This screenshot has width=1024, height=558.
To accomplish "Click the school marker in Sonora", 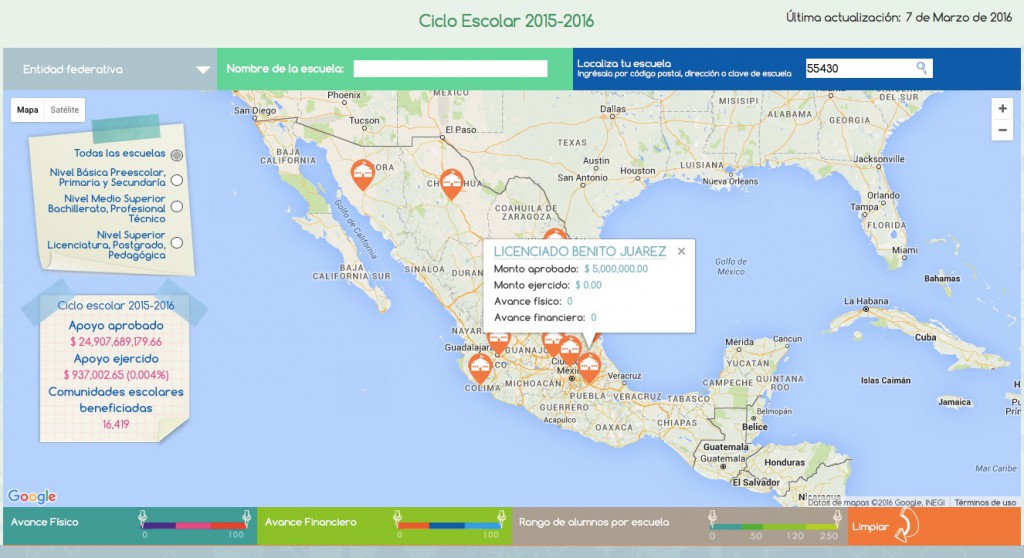I will [363, 174].
